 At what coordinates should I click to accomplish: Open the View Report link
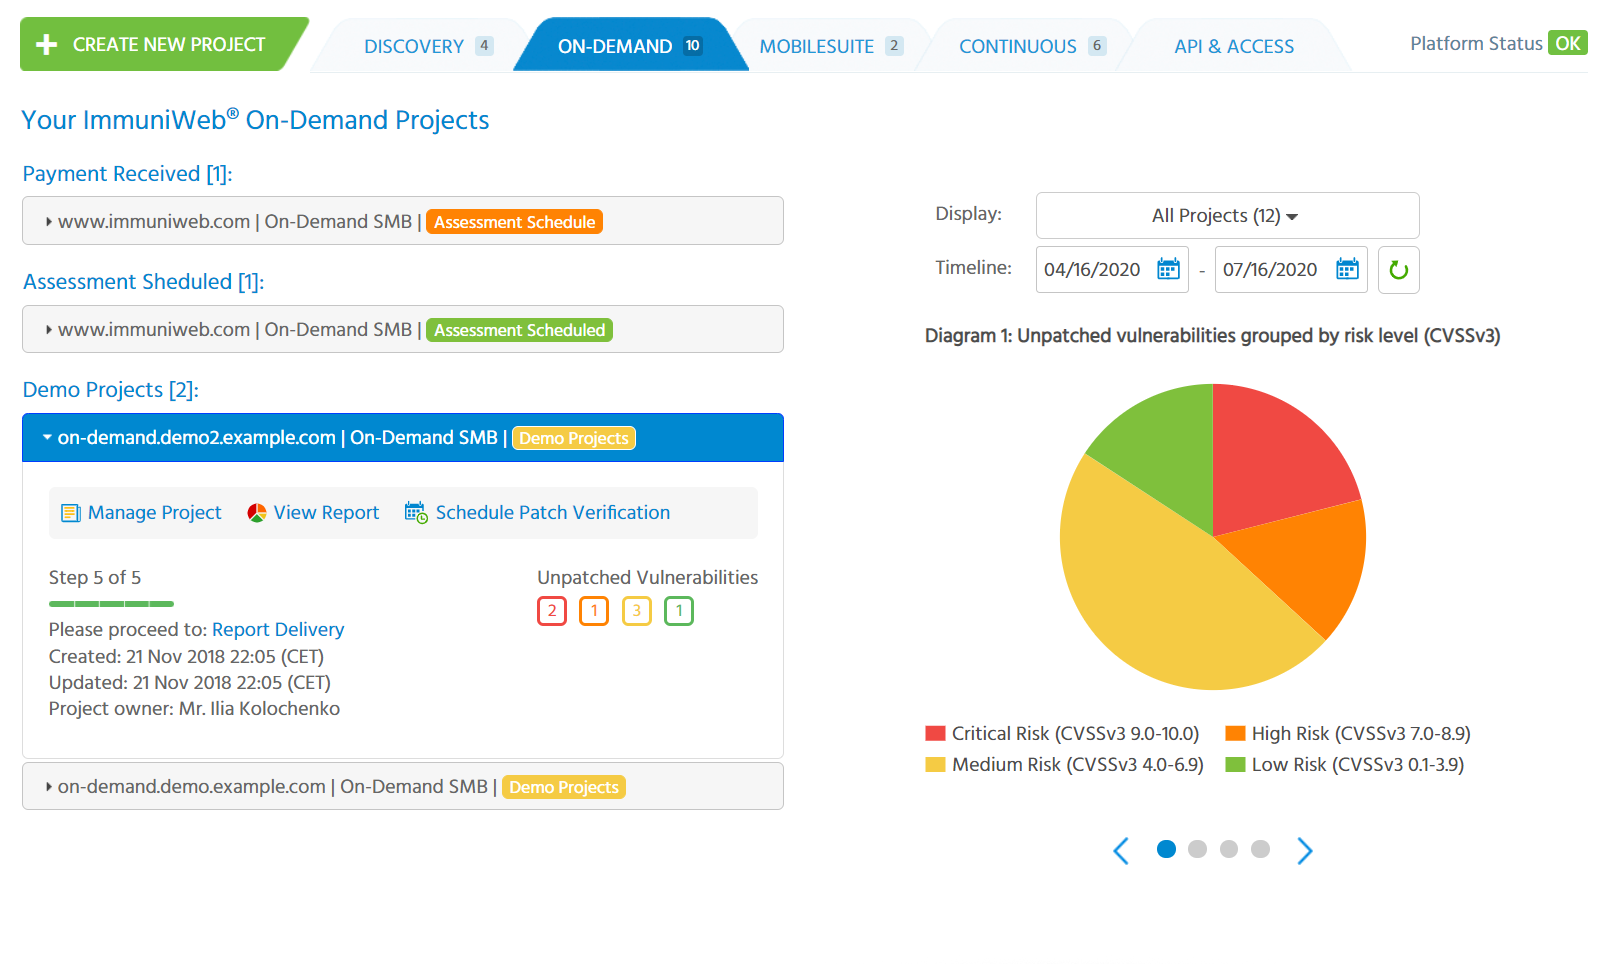(326, 513)
